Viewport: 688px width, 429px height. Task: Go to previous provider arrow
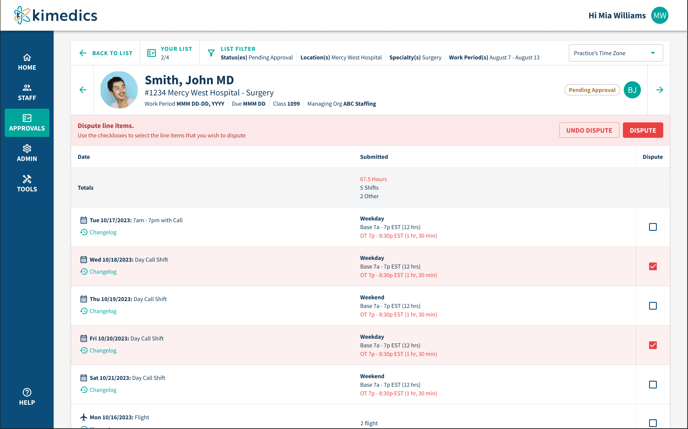coord(83,90)
